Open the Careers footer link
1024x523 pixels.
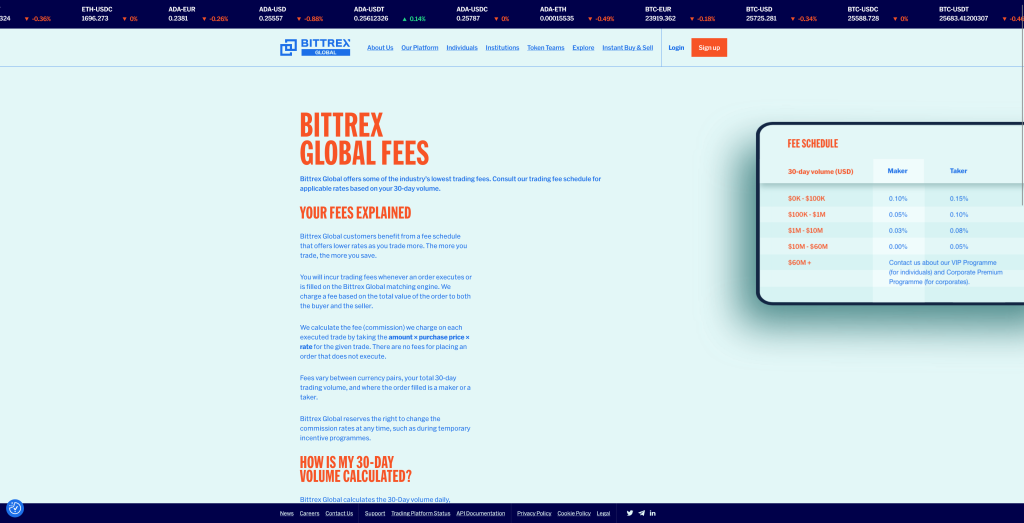pyautogui.click(x=310, y=513)
